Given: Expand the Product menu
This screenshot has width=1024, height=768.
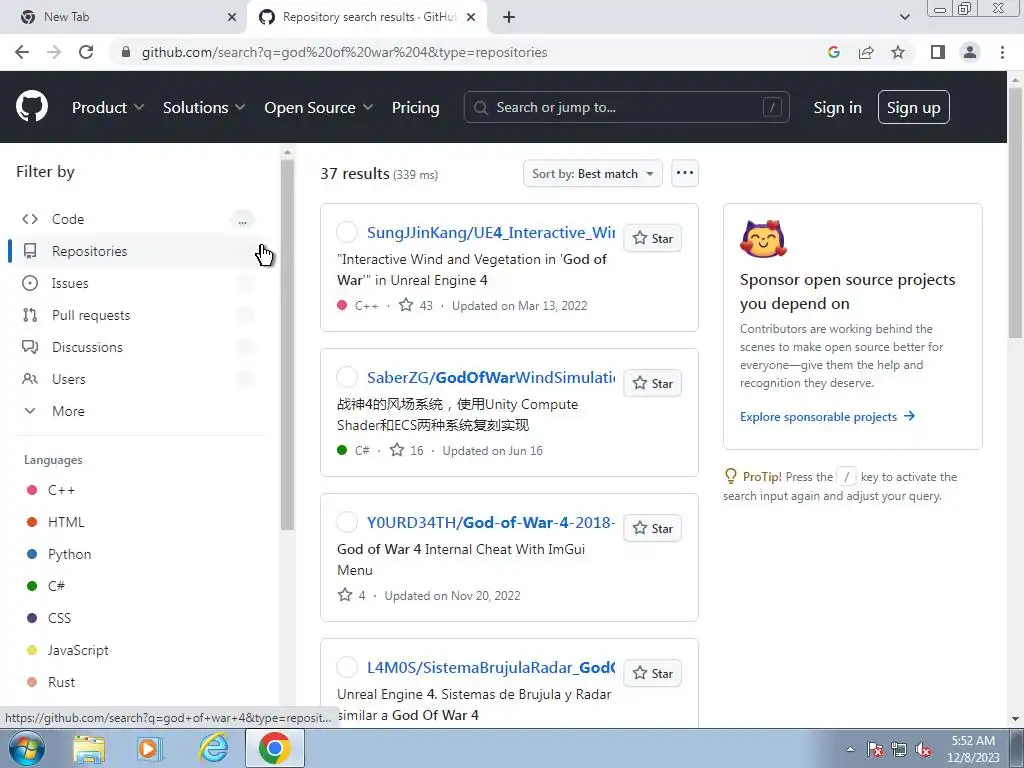Looking at the screenshot, I should 108,107.
